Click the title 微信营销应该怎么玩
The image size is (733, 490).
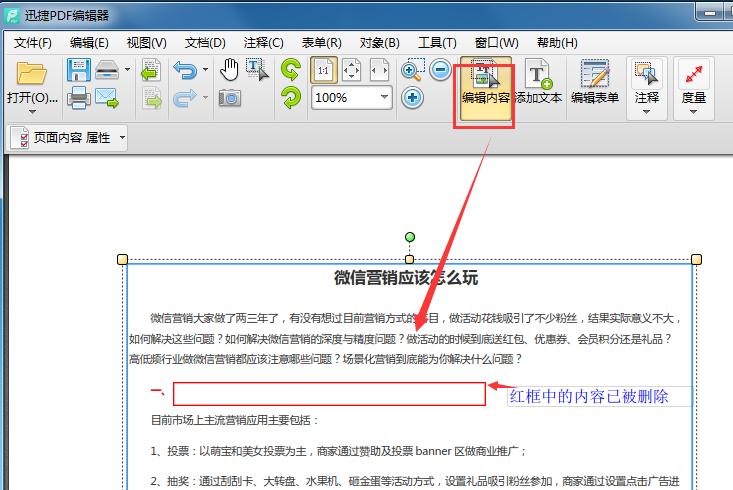[x=406, y=278]
